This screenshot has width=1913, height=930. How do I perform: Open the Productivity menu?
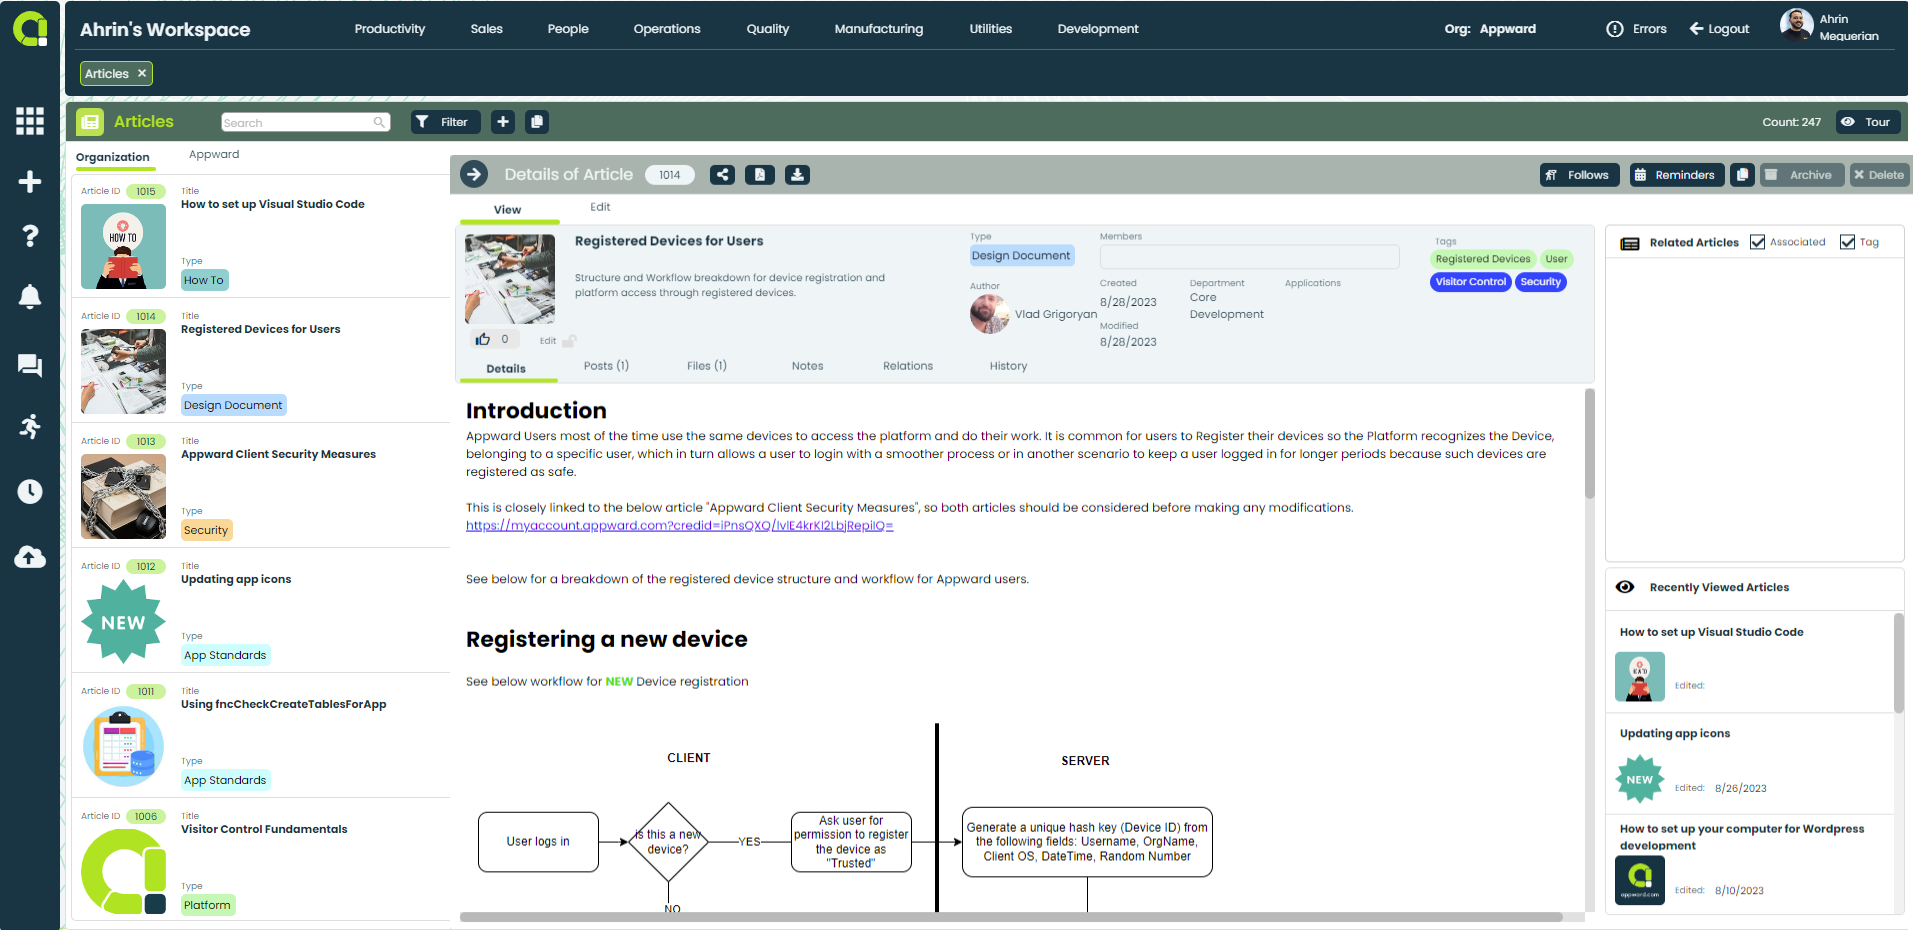[390, 29]
